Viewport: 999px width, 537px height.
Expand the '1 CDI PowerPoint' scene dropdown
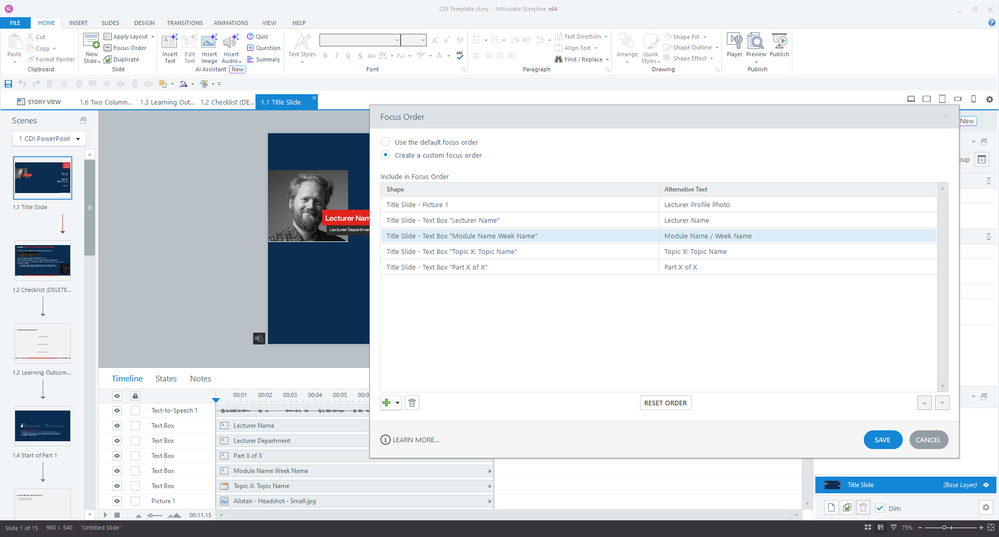point(48,138)
